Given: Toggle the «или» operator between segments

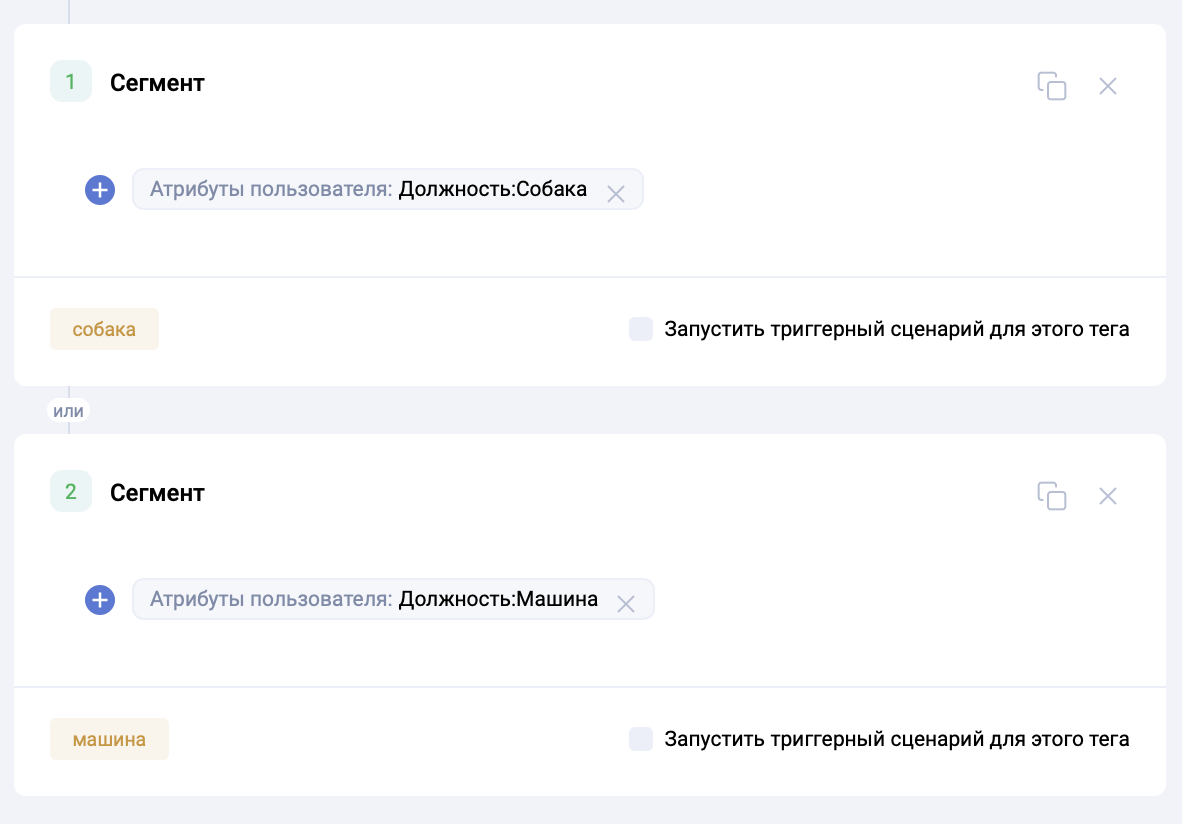Looking at the screenshot, I should (x=68, y=410).
